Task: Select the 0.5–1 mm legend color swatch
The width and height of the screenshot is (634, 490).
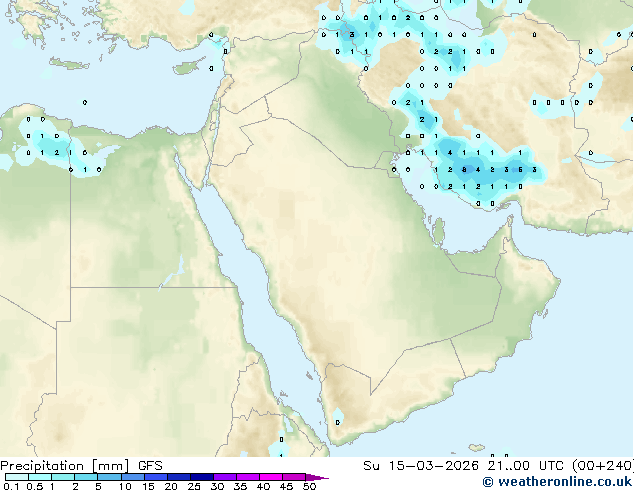Action: (x=40, y=477)
